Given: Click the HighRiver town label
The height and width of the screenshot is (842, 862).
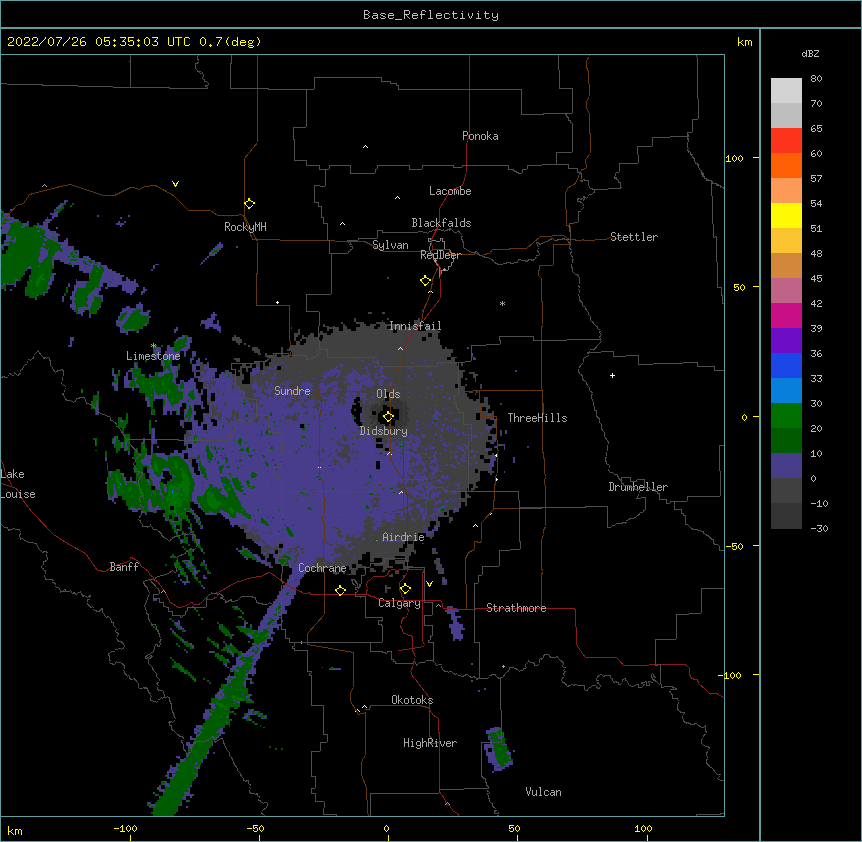Looking at the screenshot, I should [430, 743].
